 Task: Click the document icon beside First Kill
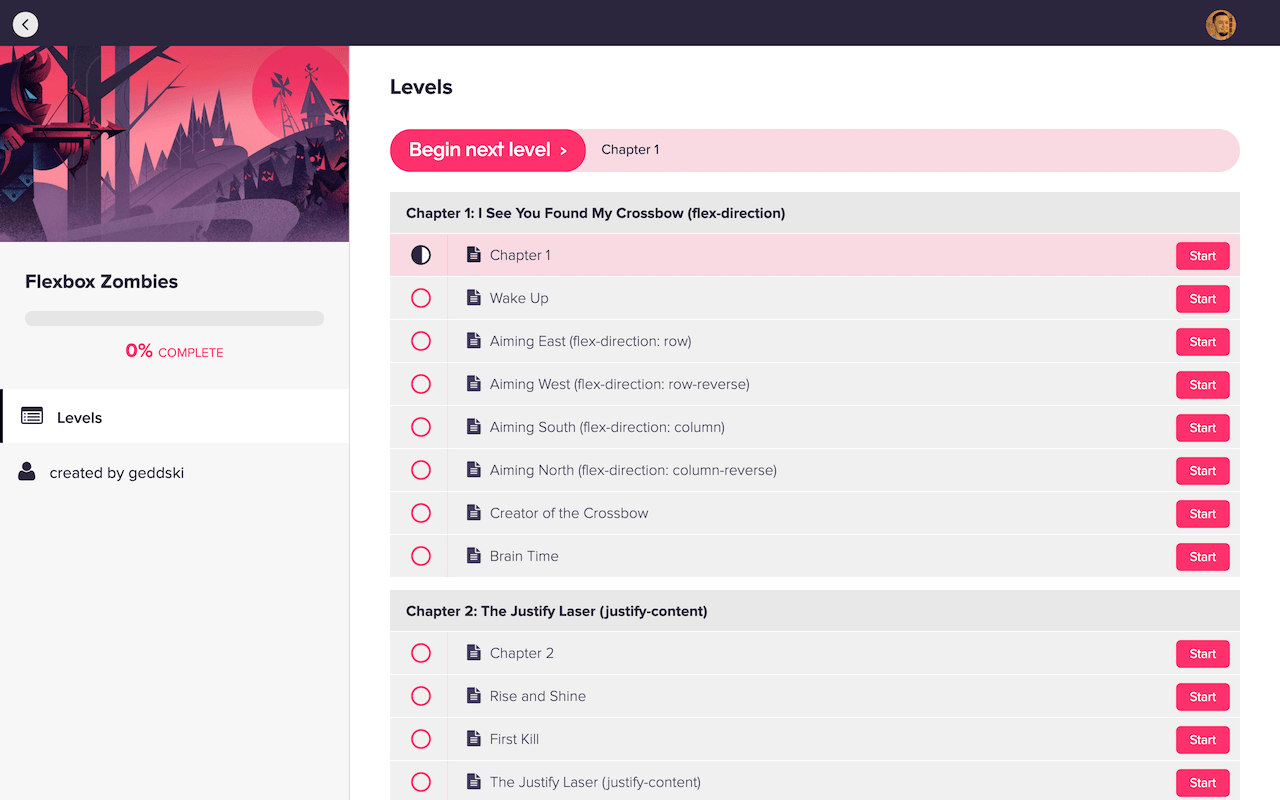(473, 739)
